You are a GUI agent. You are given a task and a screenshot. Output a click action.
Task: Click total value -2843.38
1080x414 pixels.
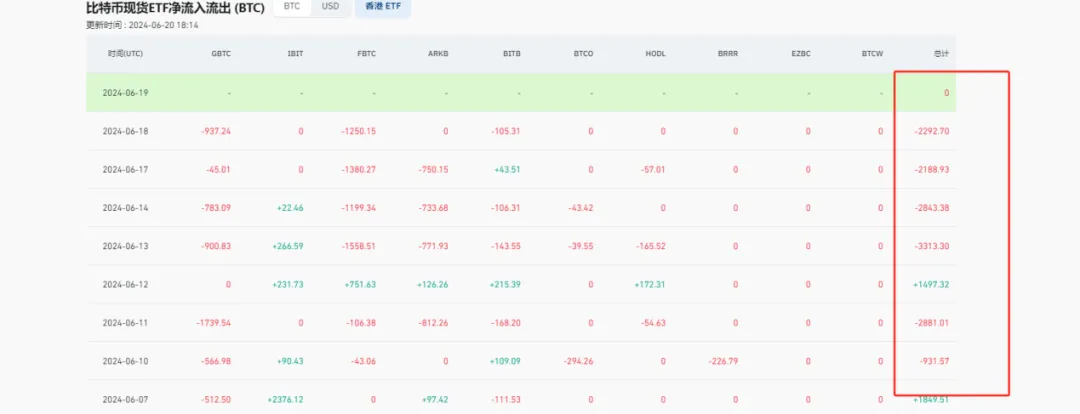click(933, 207)
